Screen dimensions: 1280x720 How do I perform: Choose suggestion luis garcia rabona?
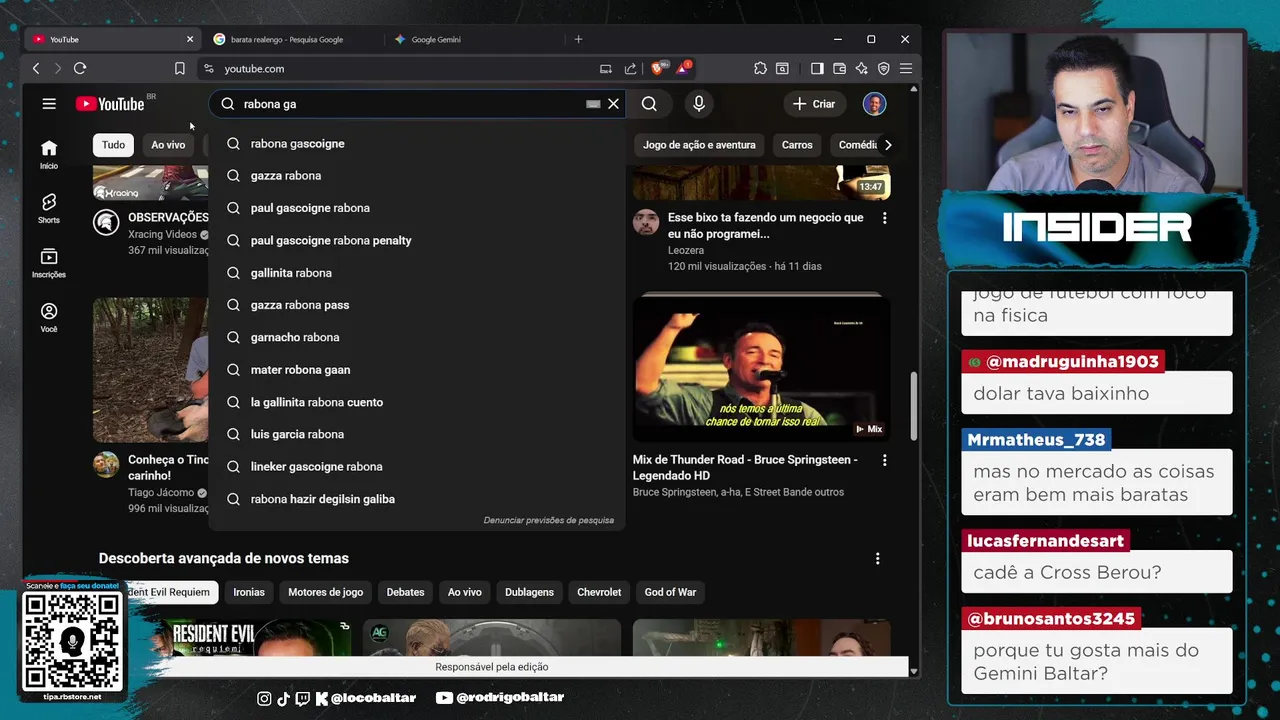click(416, 434)
